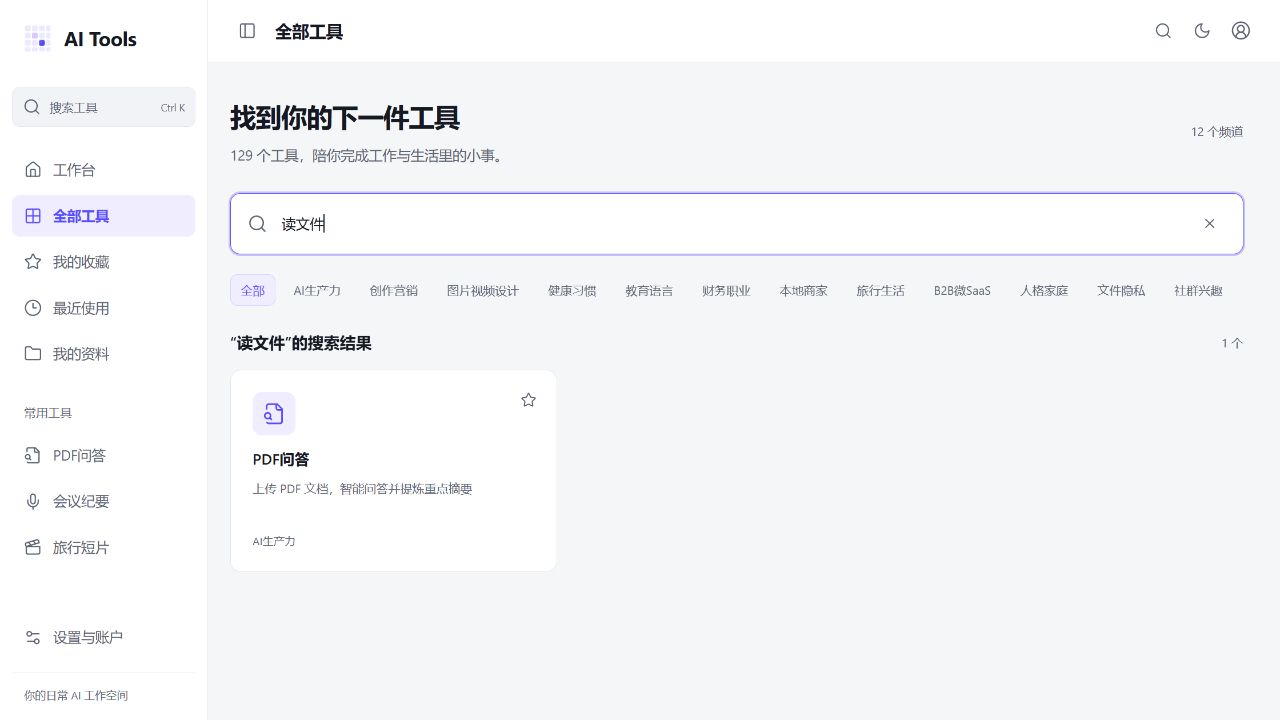Click the main search field containing 读文件
Screen dimensions: 1280x720
(737, 224)
